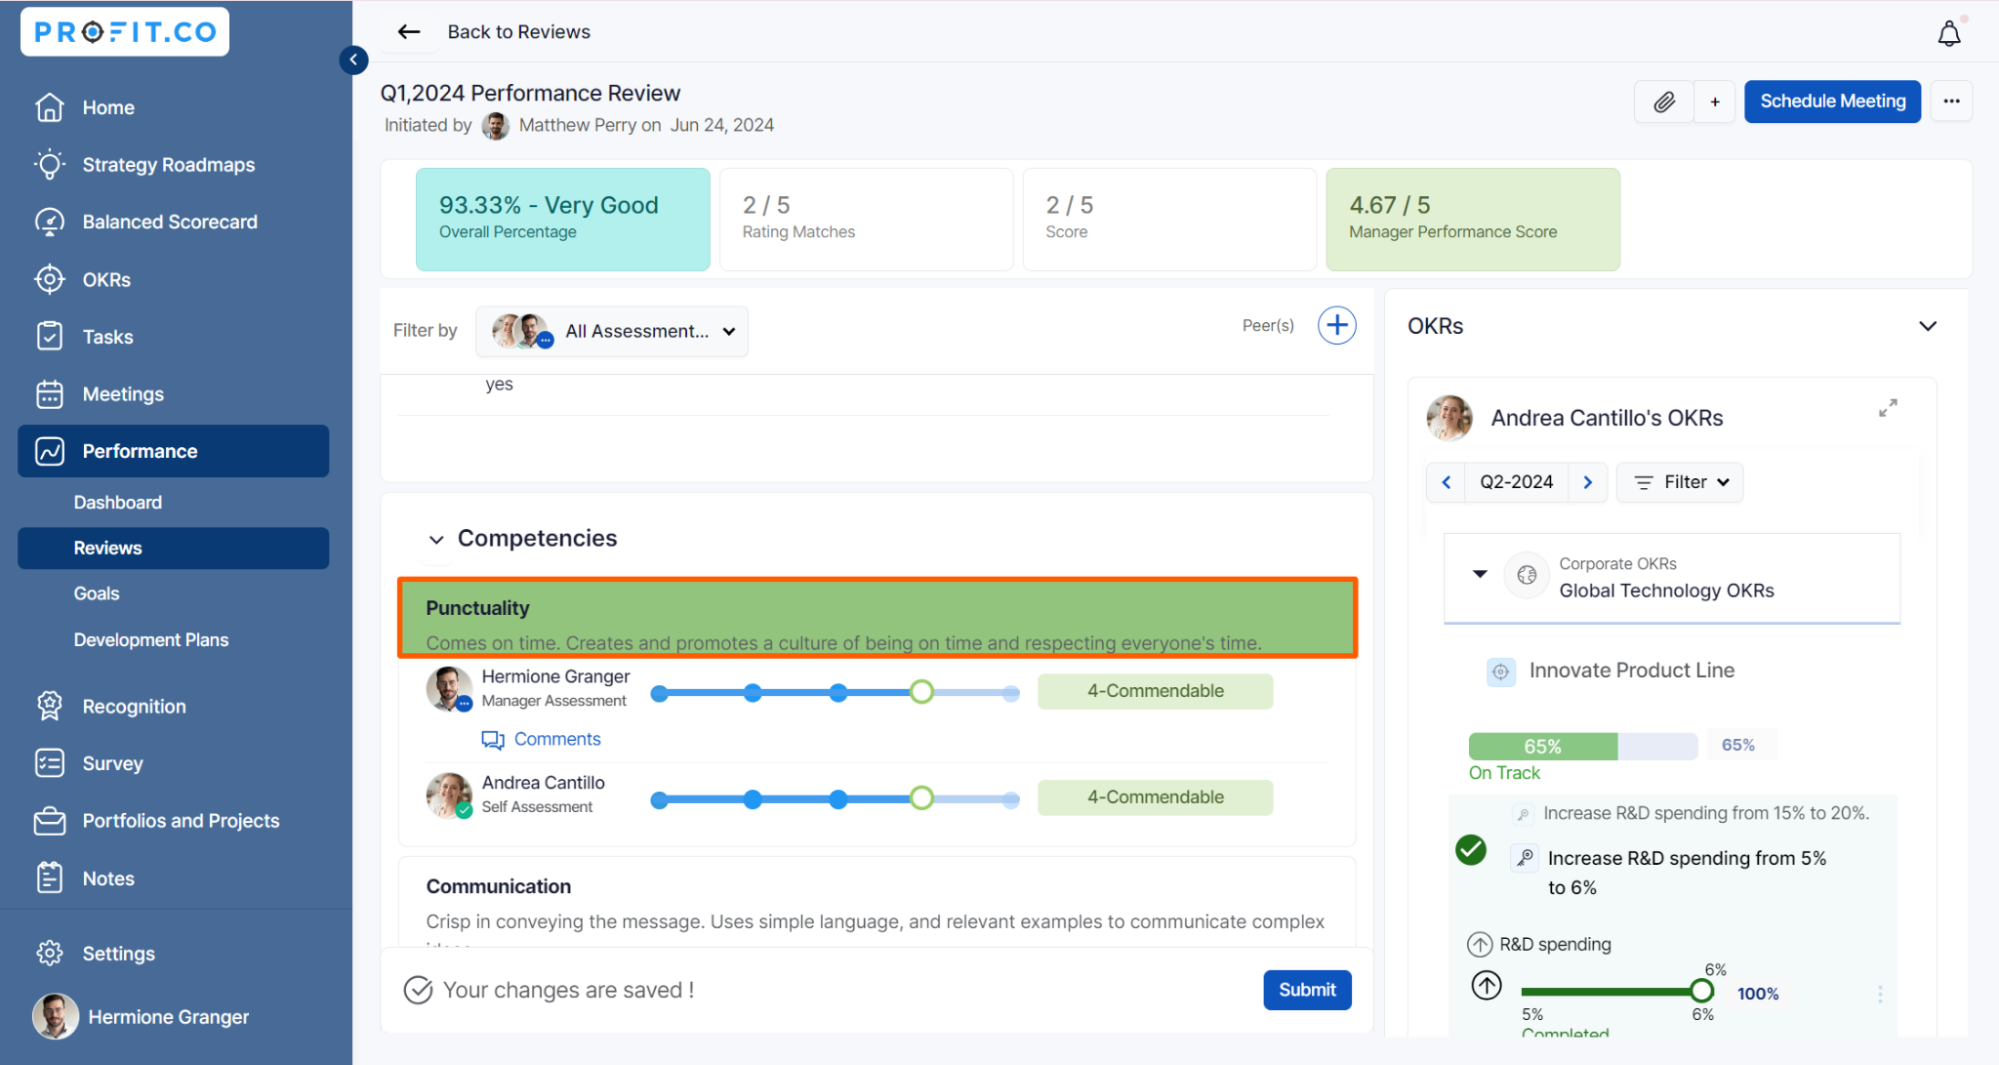This screenshot has height=1065, width=1999.
Task: Click the Submit button
Action: pyautogui.click(x=1306, y=990)
